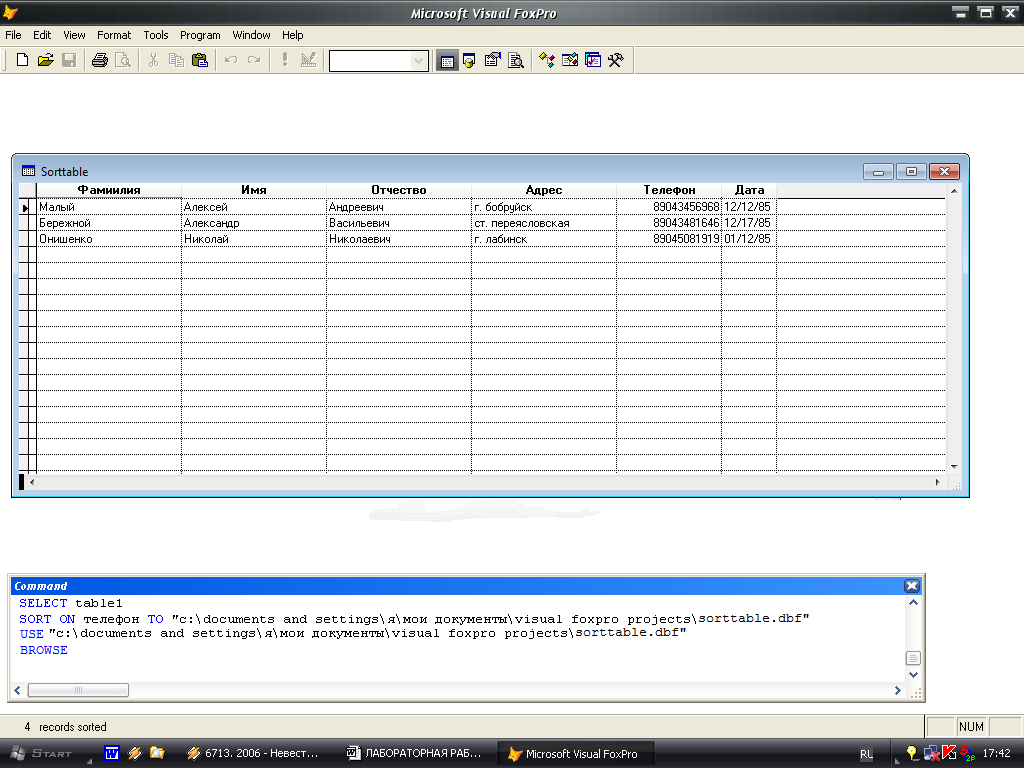
Task: Click the Run exclamation mark icon
Action: tap(285, 61)
